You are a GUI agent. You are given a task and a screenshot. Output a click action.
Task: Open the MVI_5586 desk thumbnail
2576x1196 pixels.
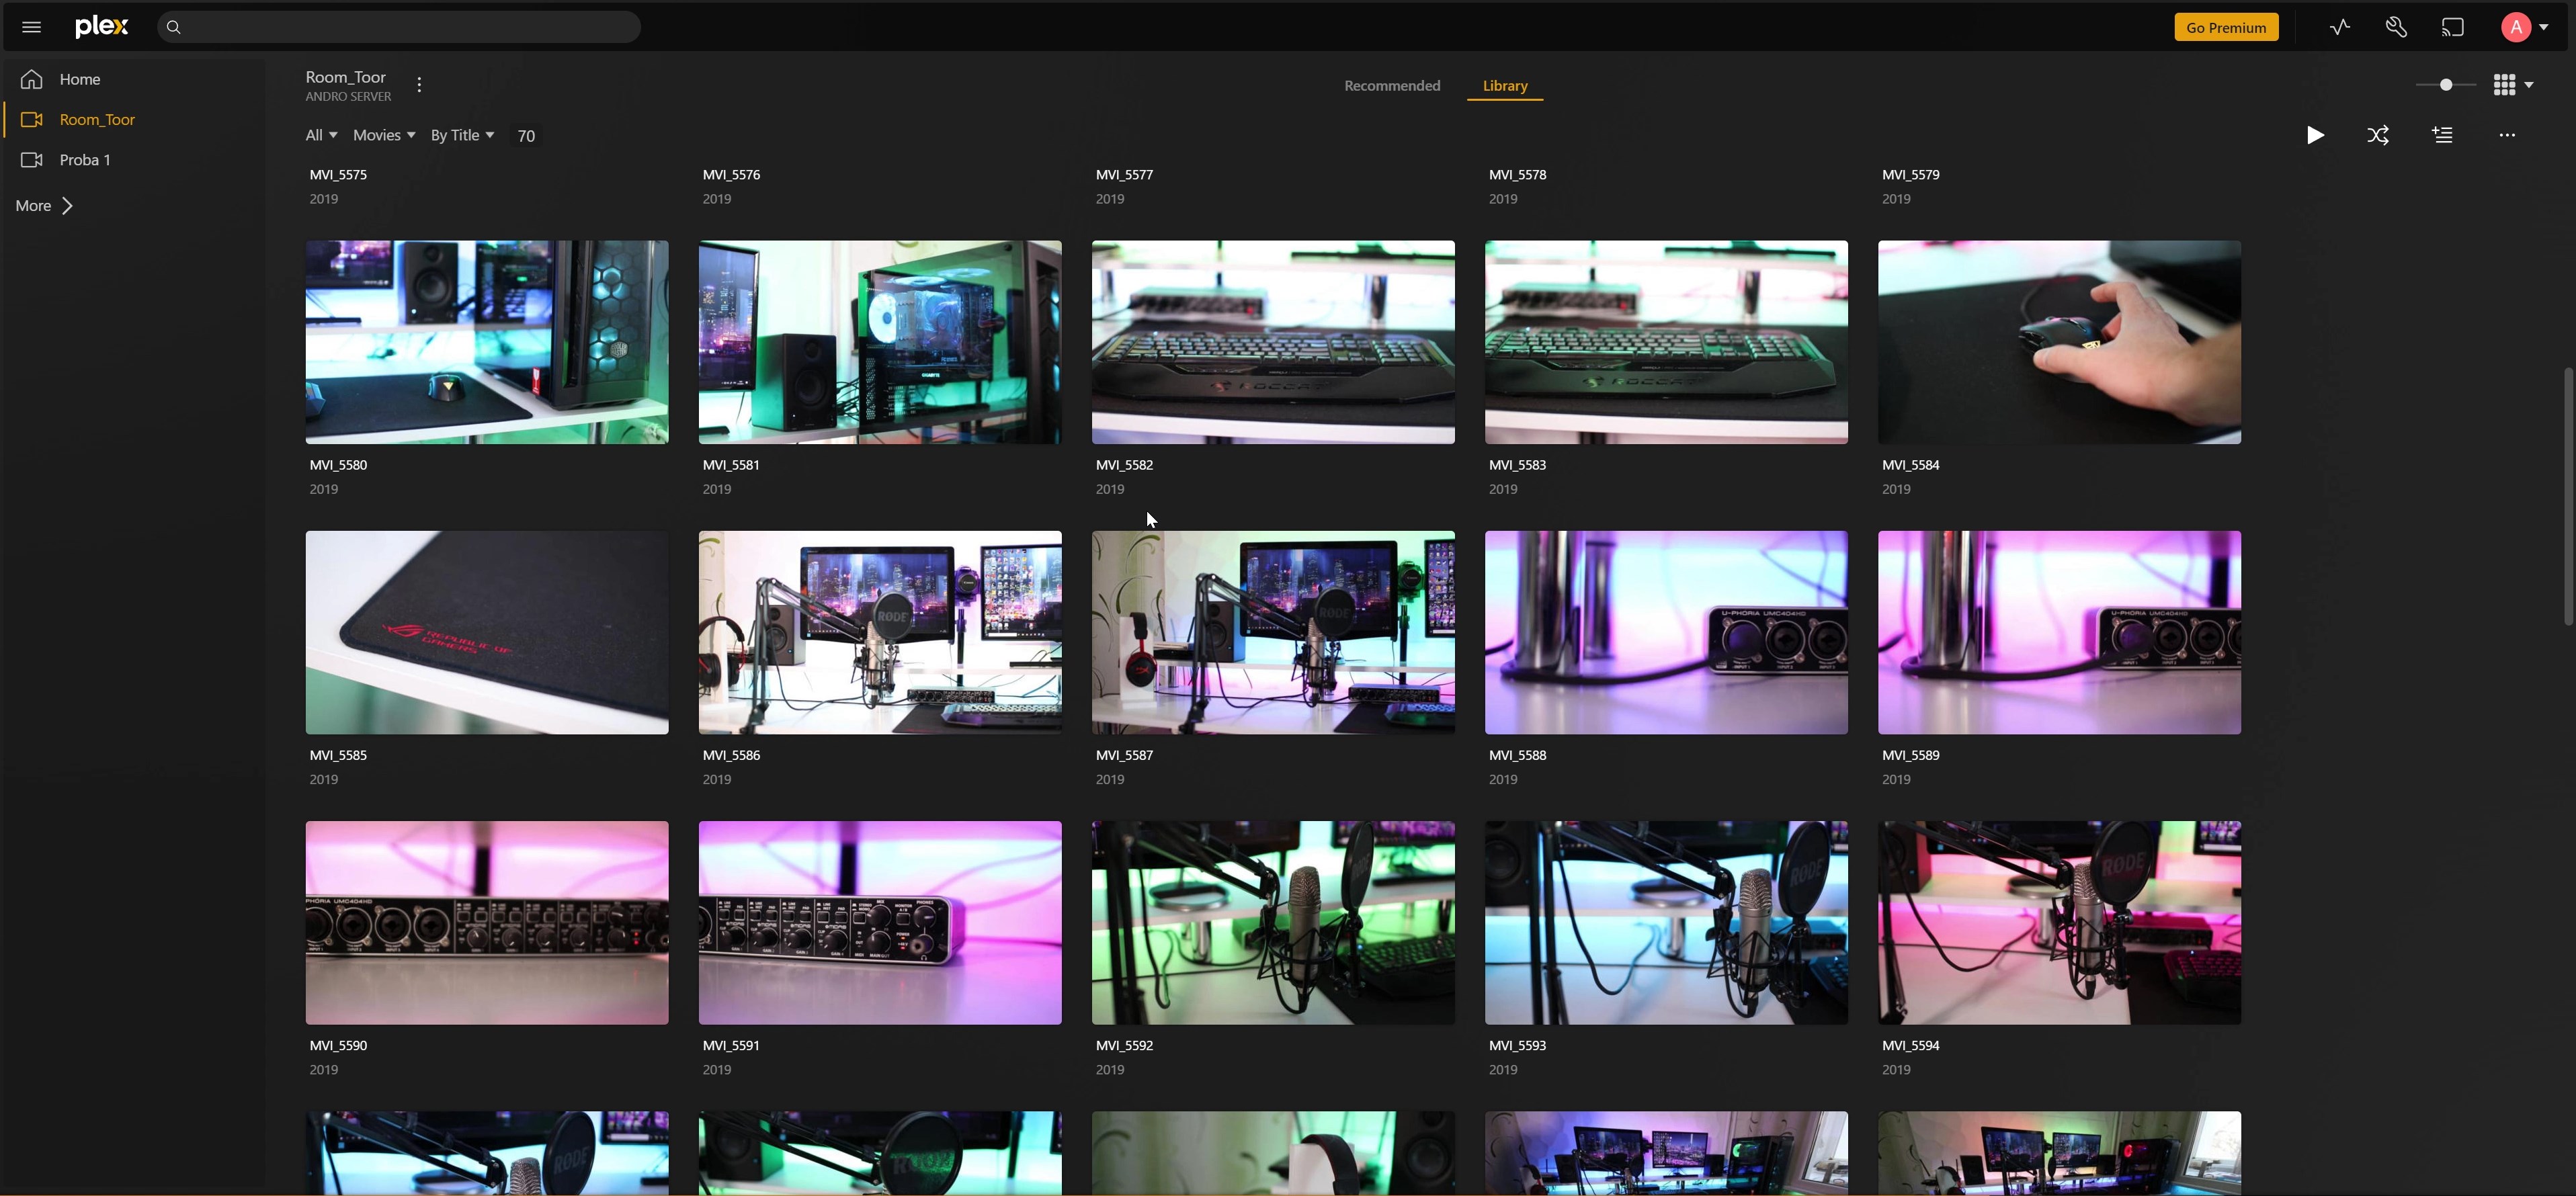(880, 632)
